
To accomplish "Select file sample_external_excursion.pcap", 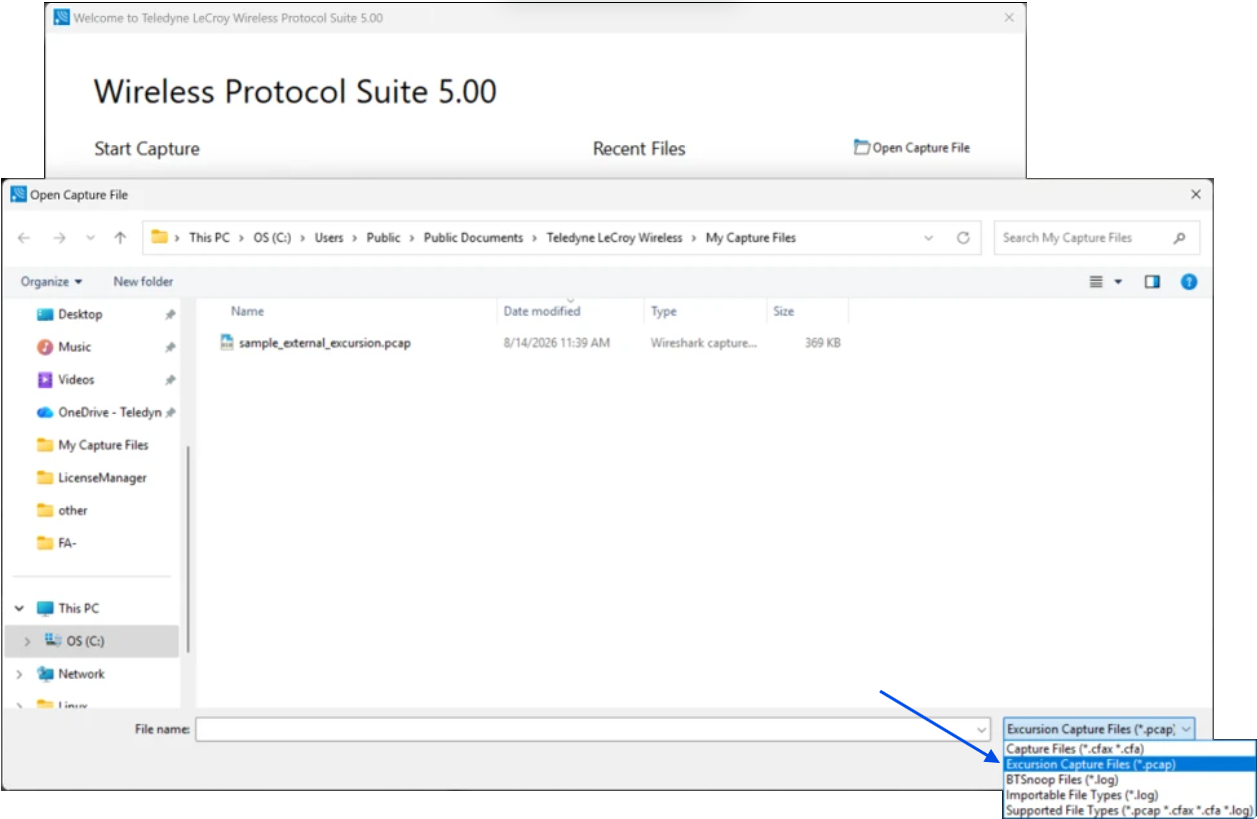I will pos(325,343).
